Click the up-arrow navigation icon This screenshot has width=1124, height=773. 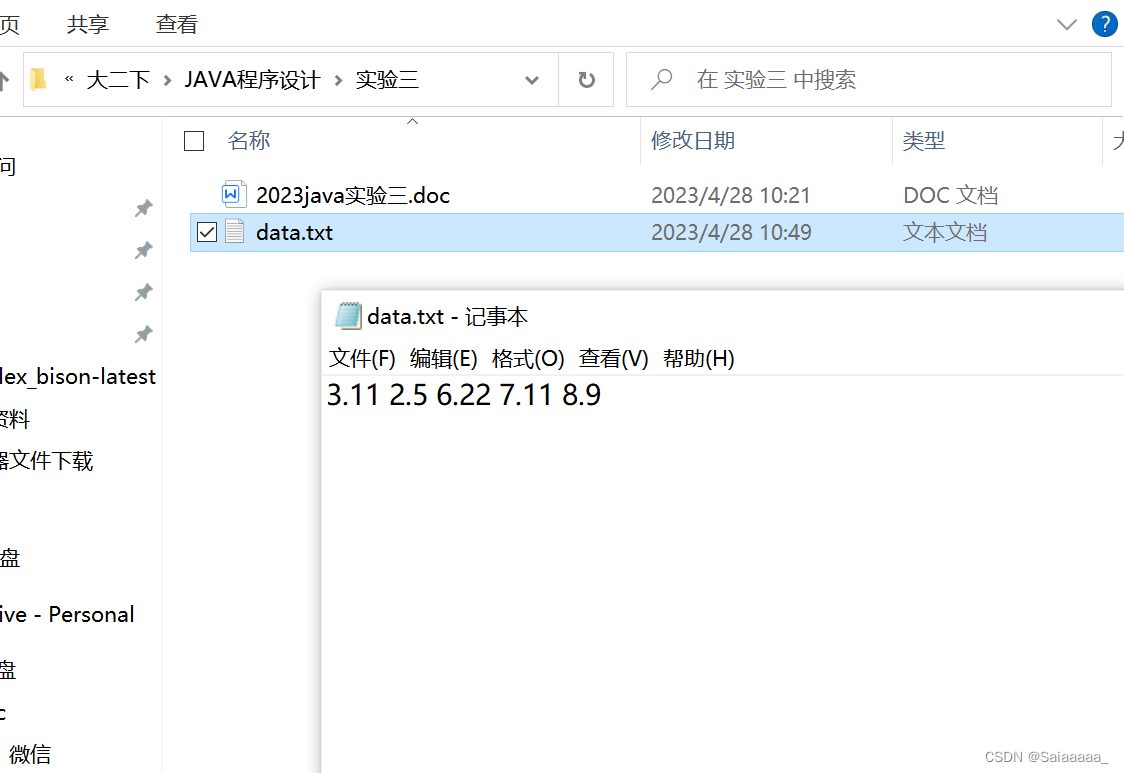[x=4, y=80]
